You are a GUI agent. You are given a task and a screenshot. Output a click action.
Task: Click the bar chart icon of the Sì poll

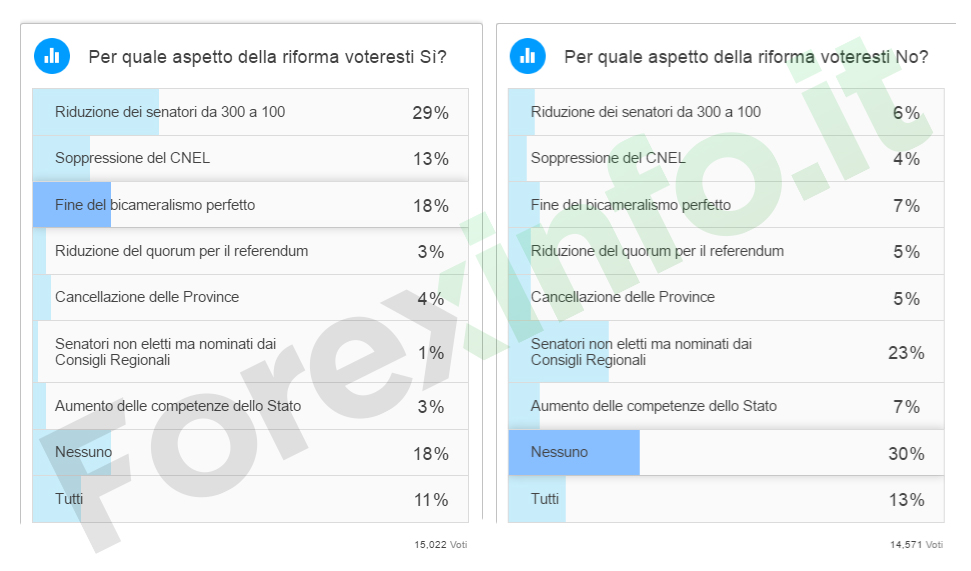tap(52, 56)
